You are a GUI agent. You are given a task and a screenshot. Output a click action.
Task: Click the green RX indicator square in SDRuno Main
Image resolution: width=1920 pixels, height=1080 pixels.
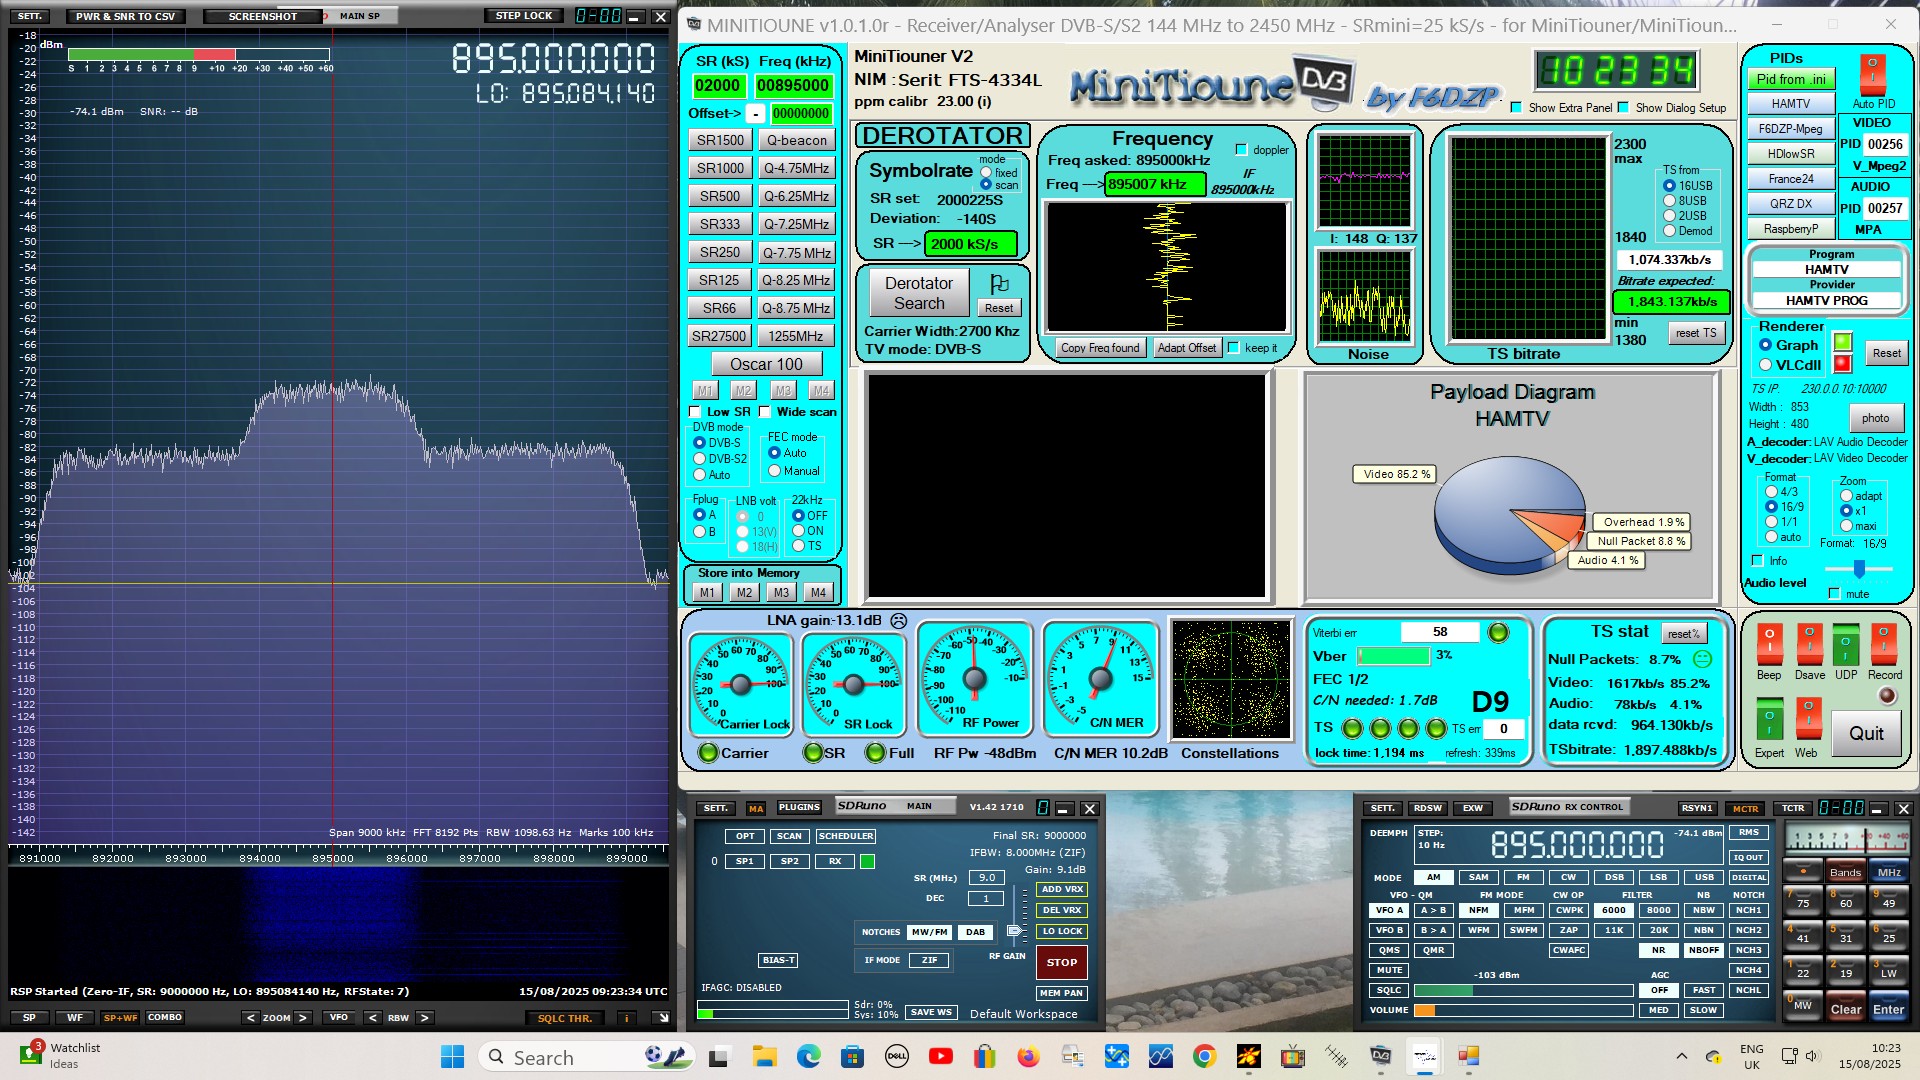click(x=867, y=861)
